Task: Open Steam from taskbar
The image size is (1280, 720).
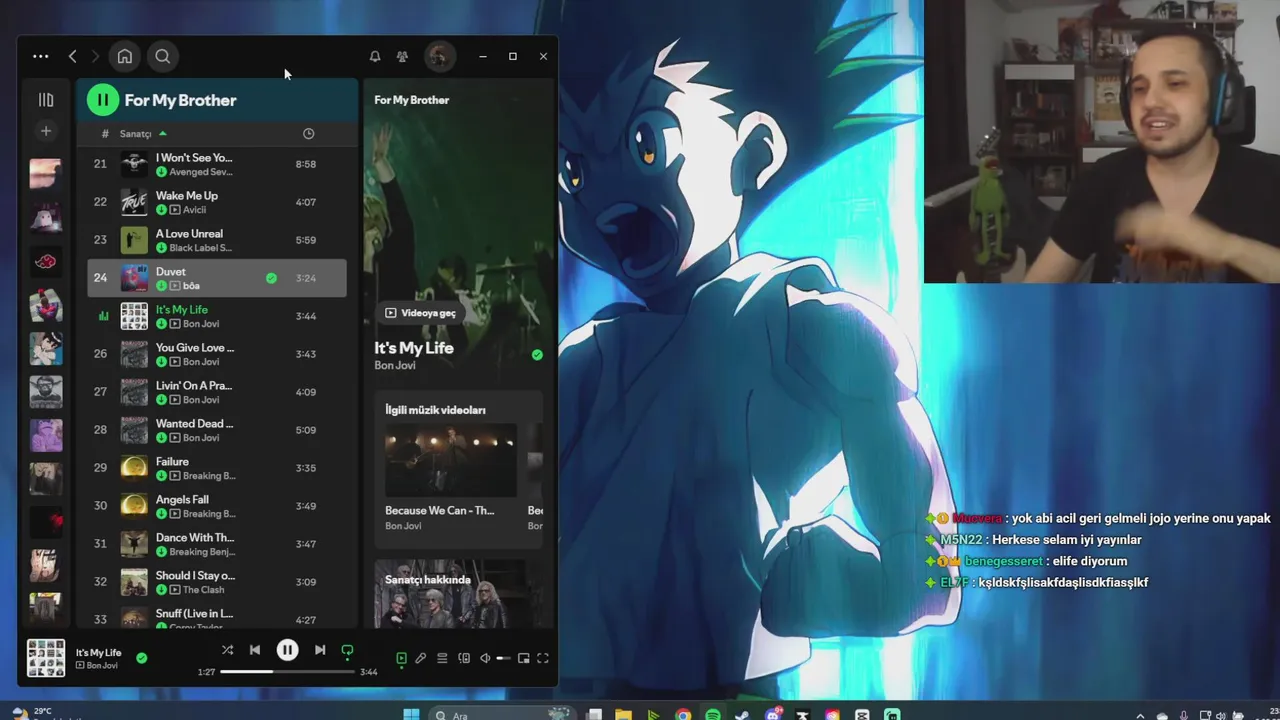Action: [742, 714]
